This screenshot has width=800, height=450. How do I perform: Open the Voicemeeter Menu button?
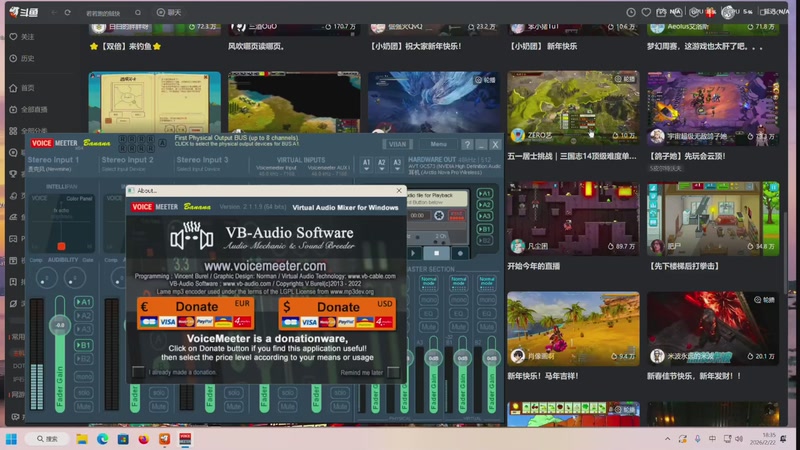(x=438, y=144)
